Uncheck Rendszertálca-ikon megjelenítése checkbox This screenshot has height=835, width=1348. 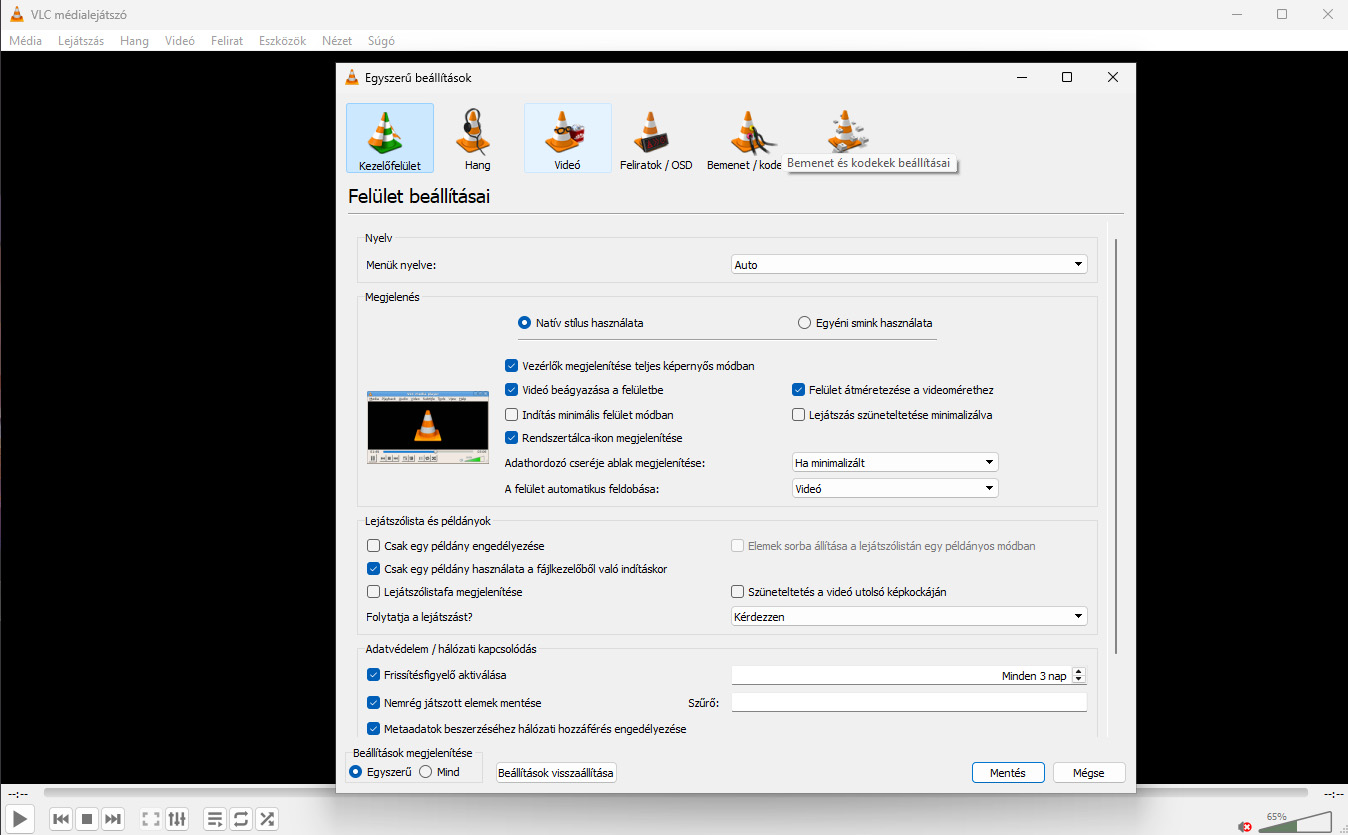point(512,438)
